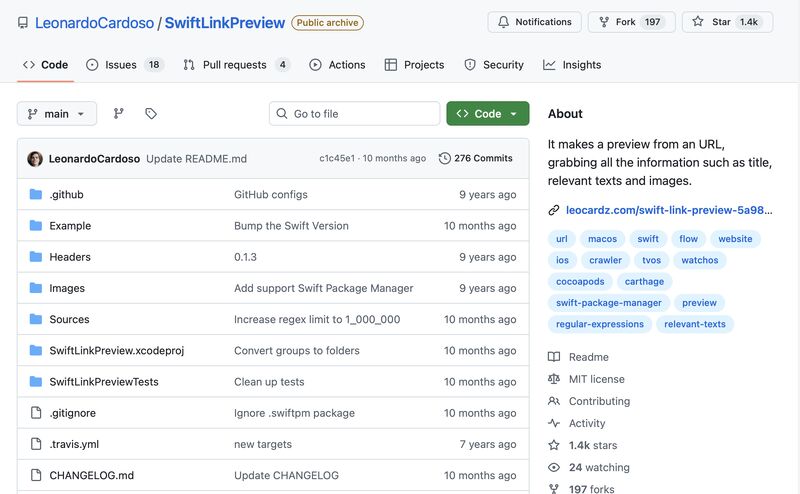Click the link chain icon in About
Image resolution: width=800 pixels, height=494 pixels.
pyautogui.click(x=554, y=210)
